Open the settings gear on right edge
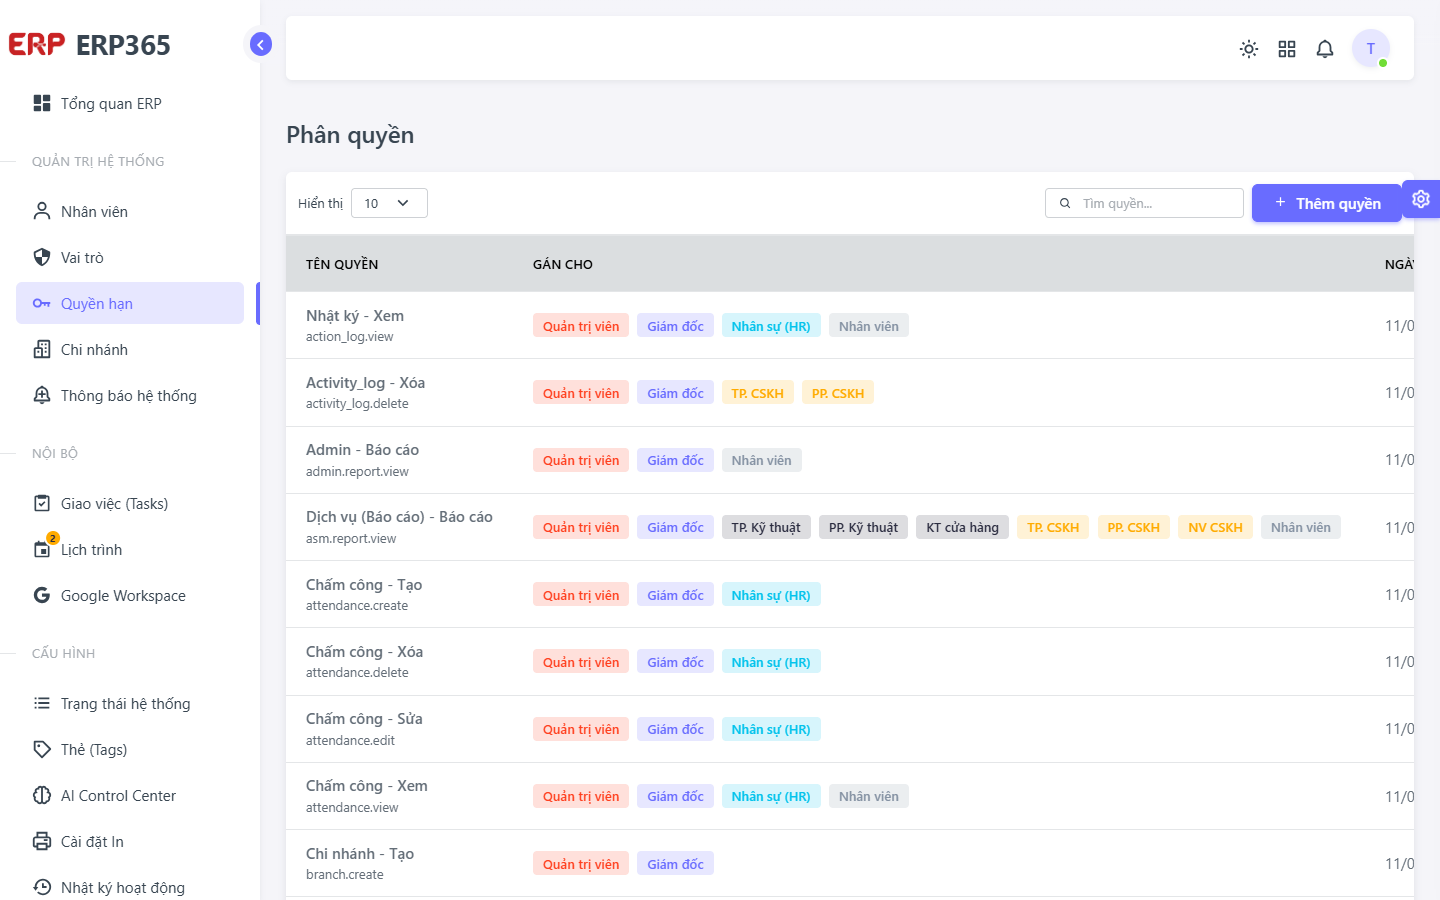Image resolution: width=1440 pixels, height=900 pixels. point(1421,199)
